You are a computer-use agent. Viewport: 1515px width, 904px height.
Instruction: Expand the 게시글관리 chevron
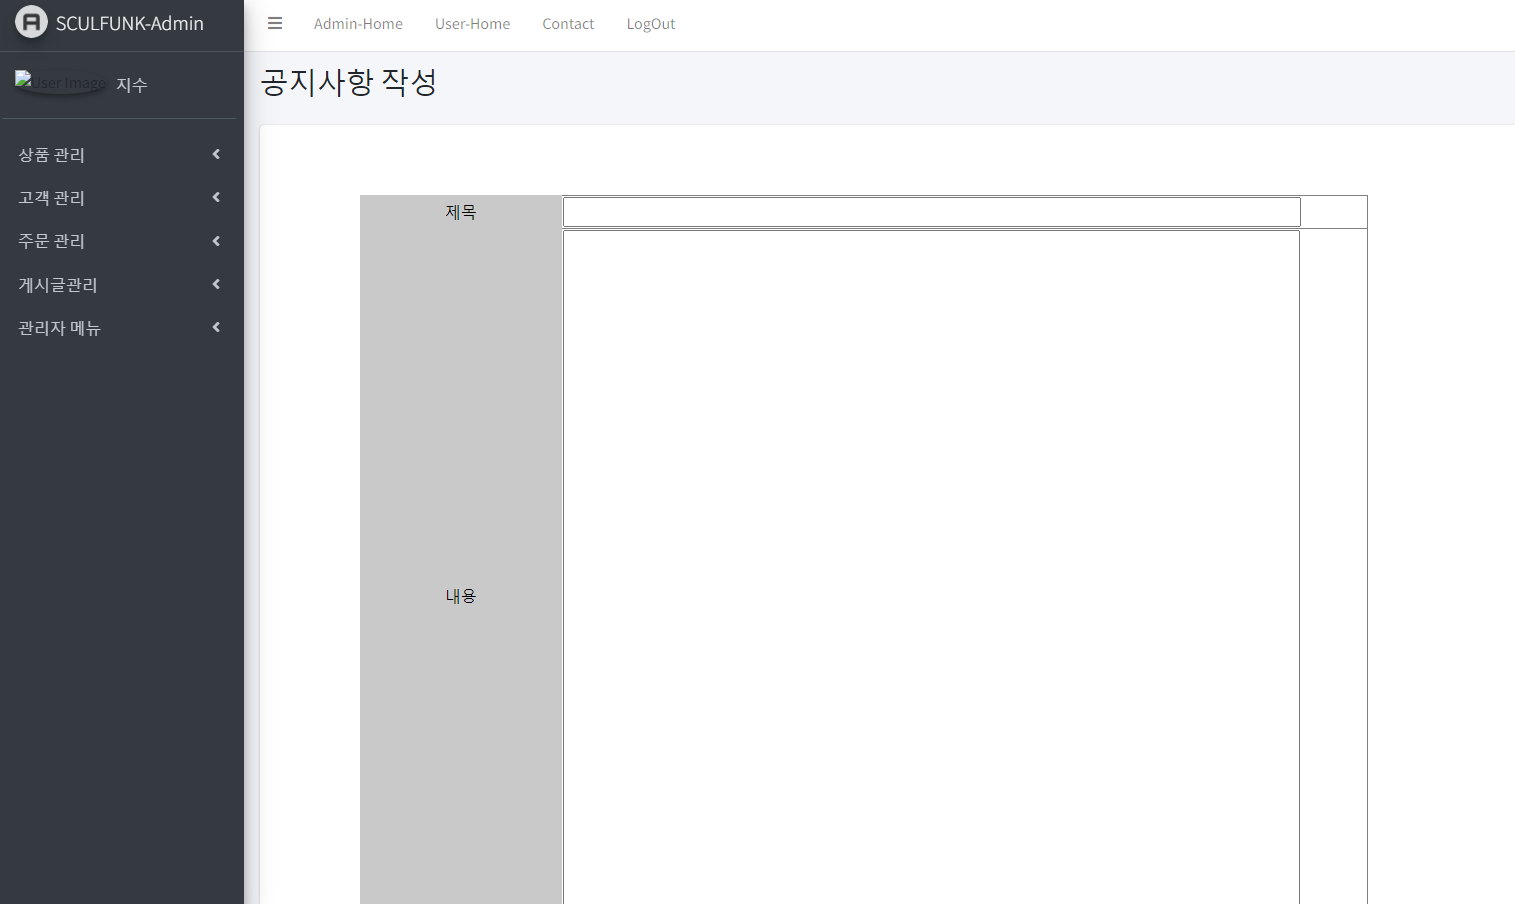click(x=216, y=284)
